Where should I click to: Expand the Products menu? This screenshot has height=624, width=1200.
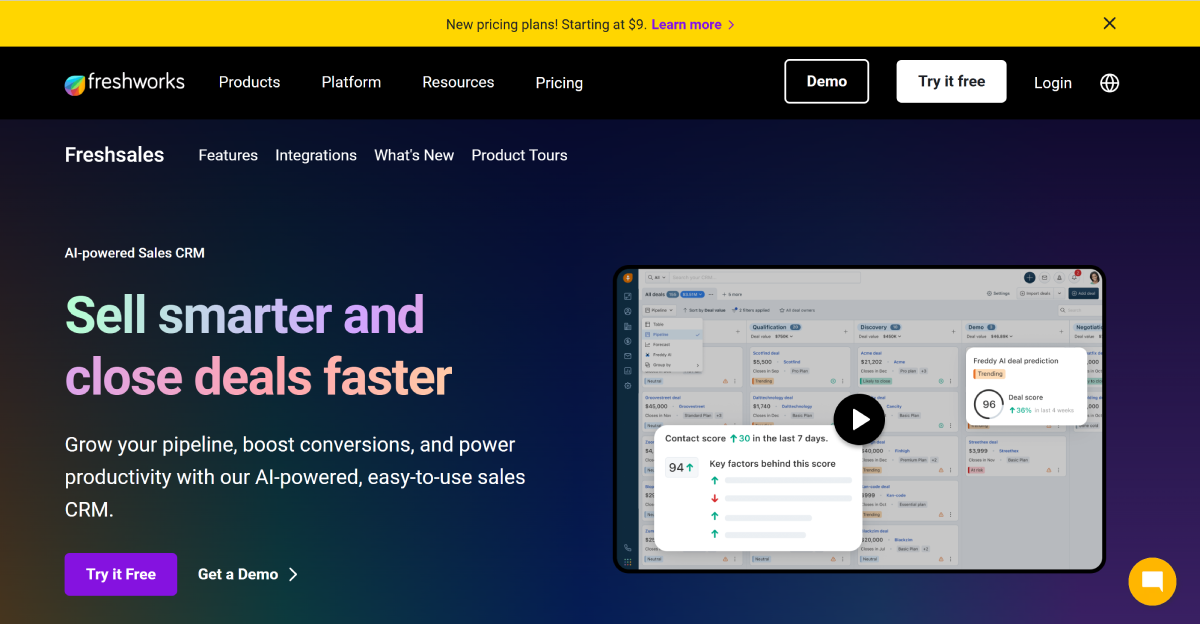[x=249, y=82]
